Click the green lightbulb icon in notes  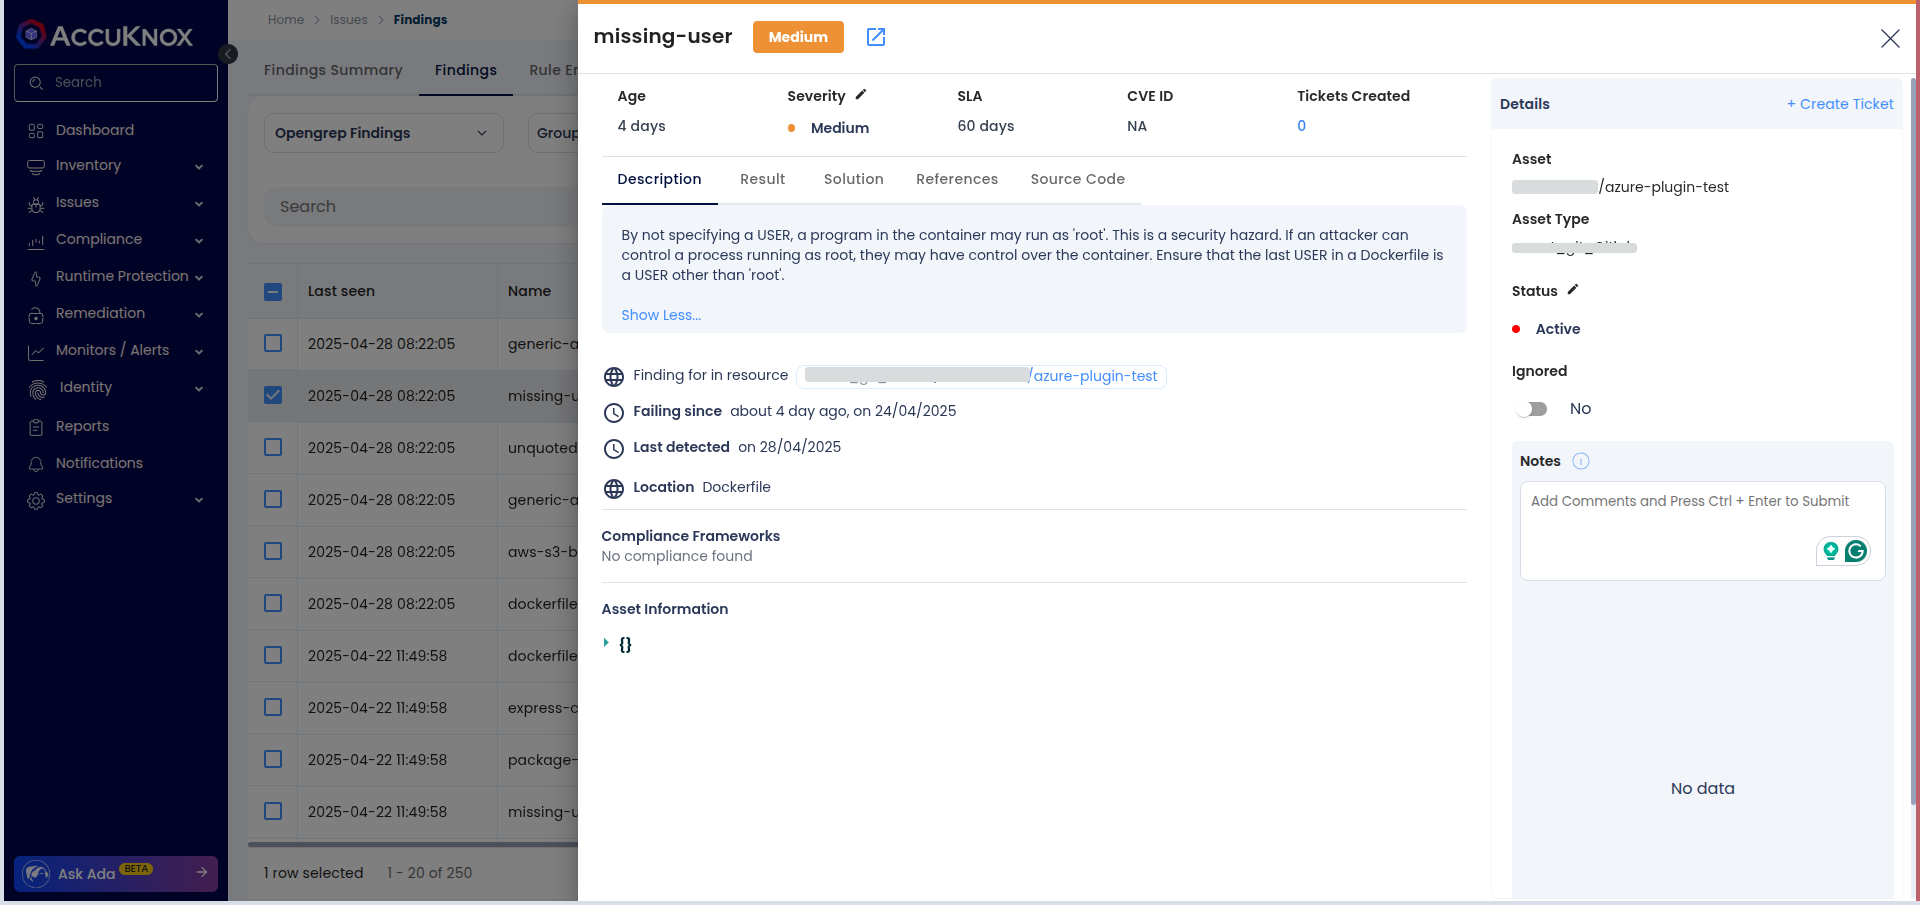click(1831, 551)
